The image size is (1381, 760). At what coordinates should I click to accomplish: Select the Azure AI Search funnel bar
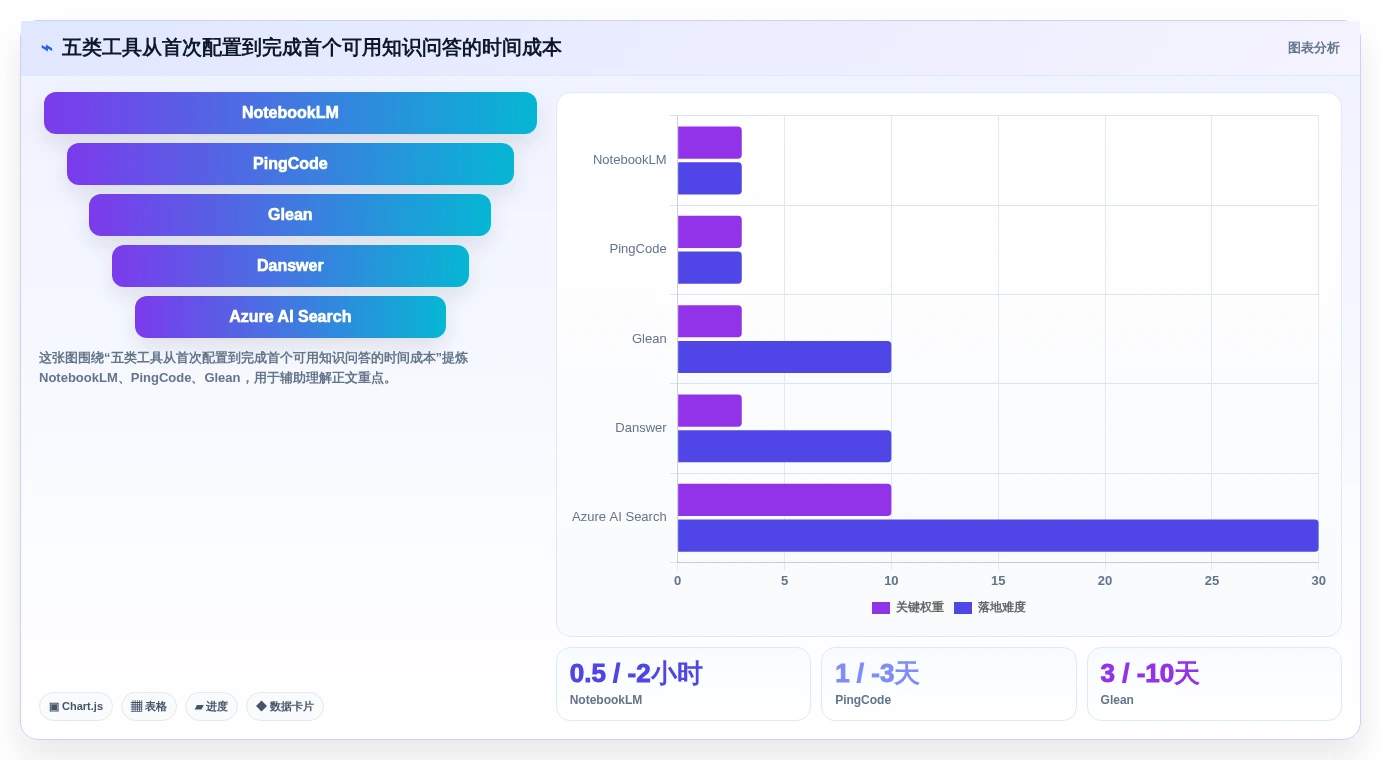pos(290,317)
